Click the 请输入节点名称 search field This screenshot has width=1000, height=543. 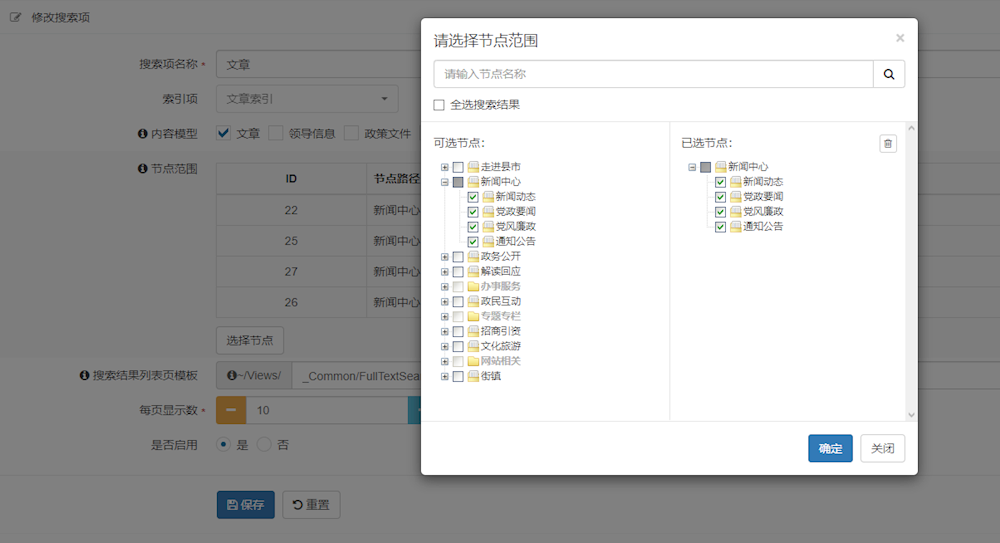pos(653,74)
